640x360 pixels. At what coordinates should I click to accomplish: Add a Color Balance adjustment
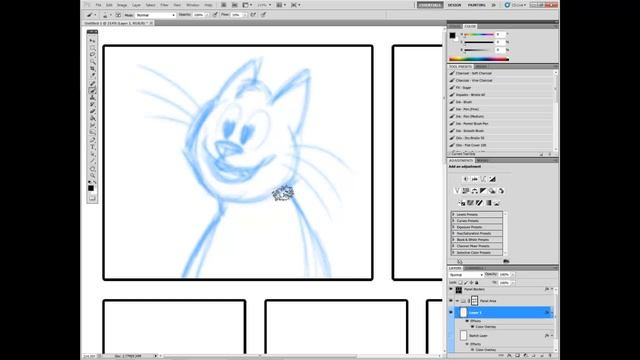(475, 191)
